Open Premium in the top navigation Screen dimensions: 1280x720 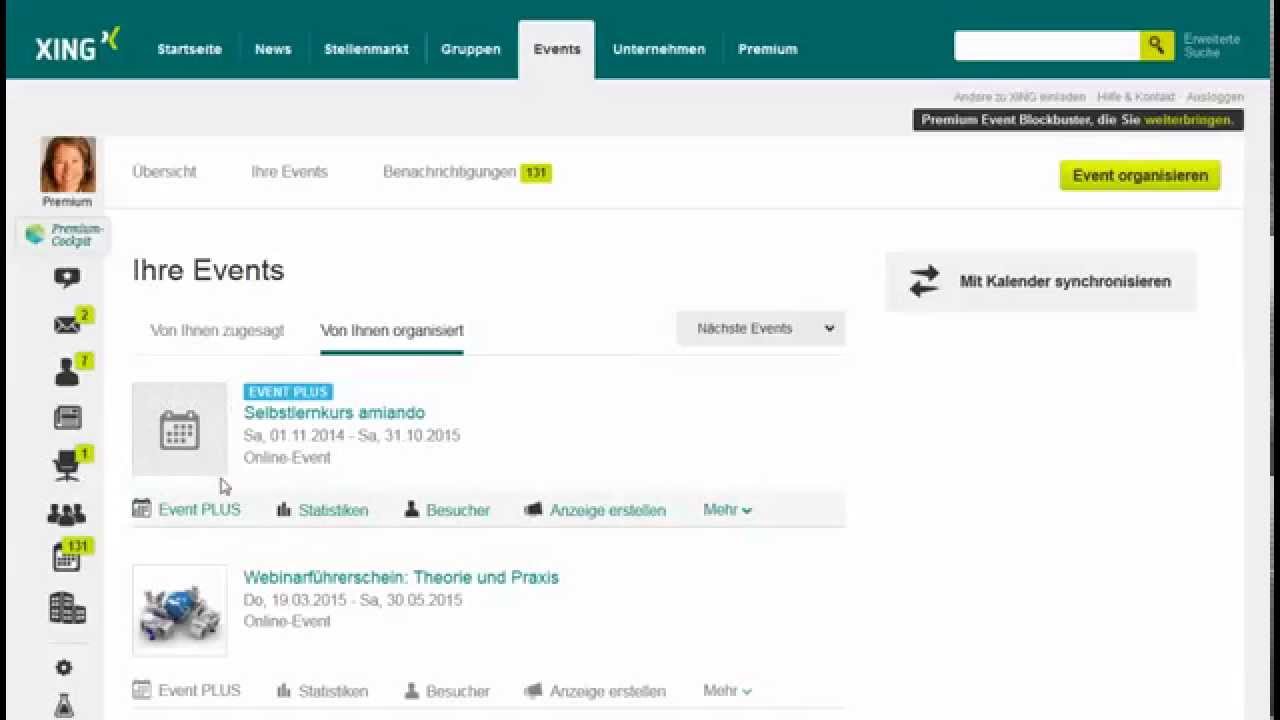(768, 49)
